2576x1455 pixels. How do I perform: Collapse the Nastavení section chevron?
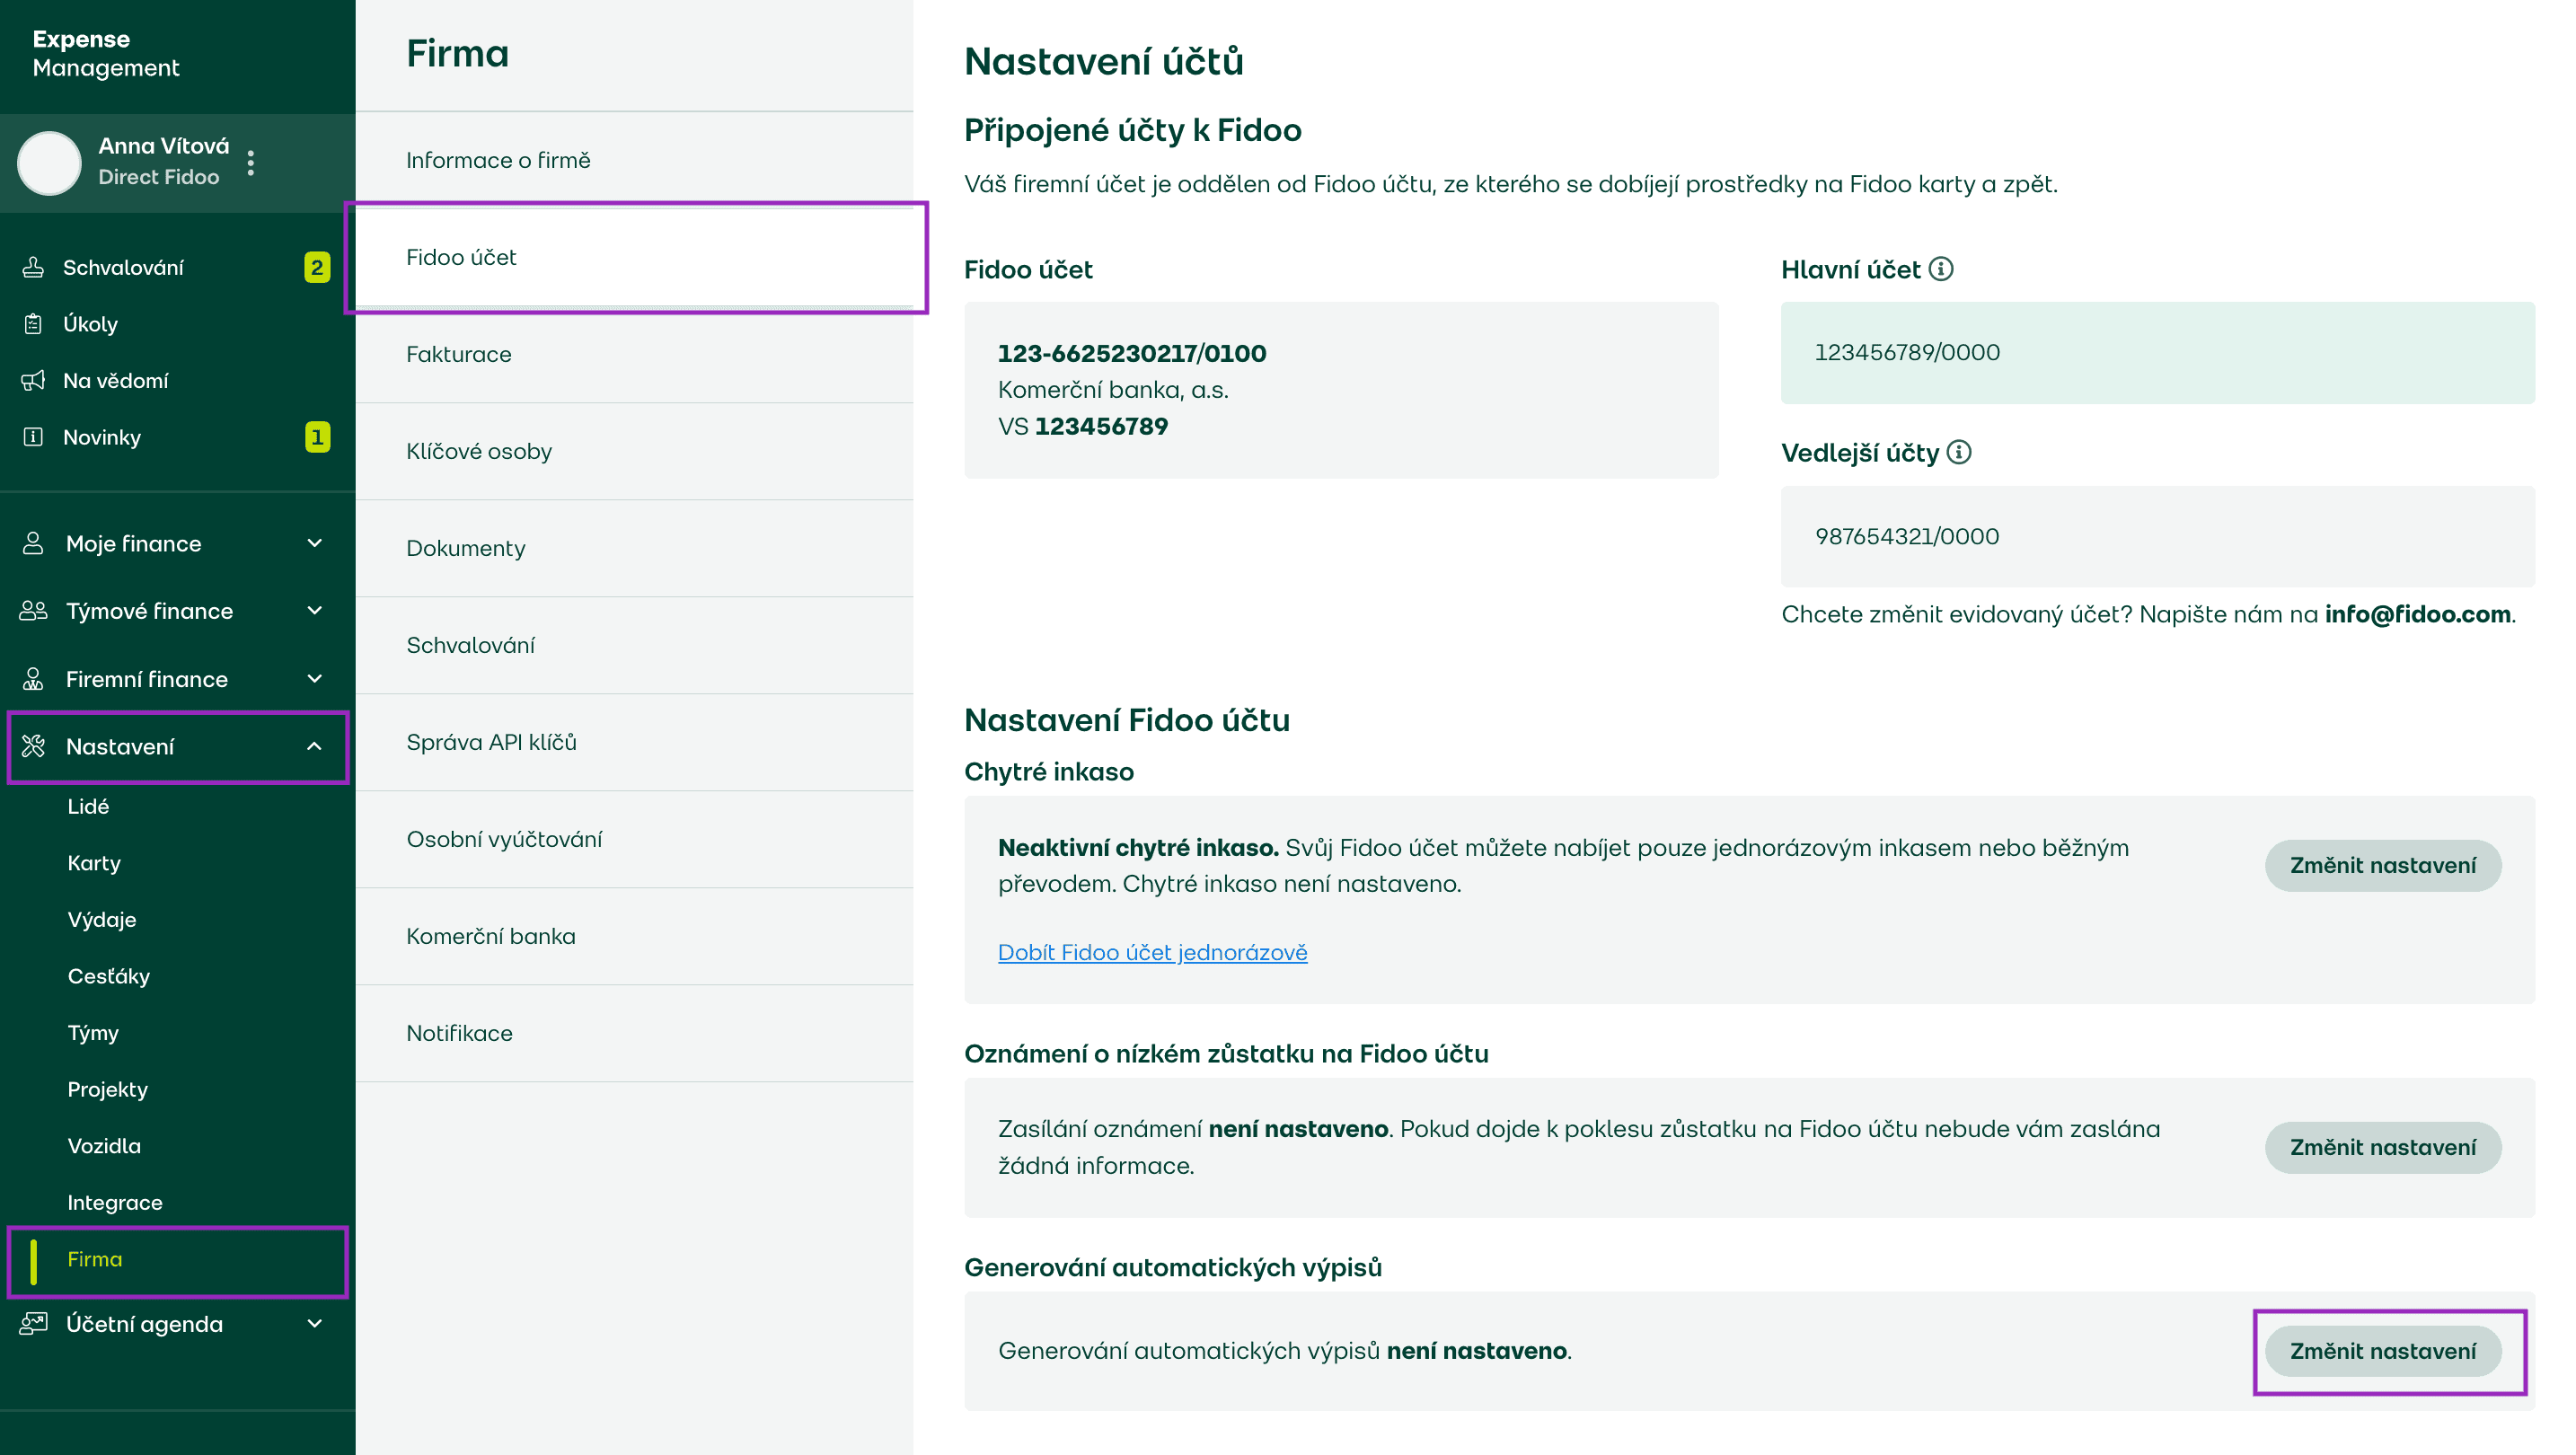[314, 746]
